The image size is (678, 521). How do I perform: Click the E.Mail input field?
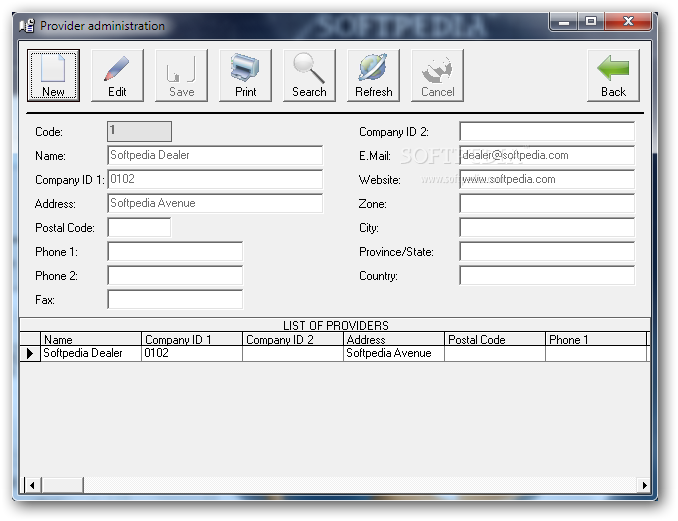click(x=547, y=155)
